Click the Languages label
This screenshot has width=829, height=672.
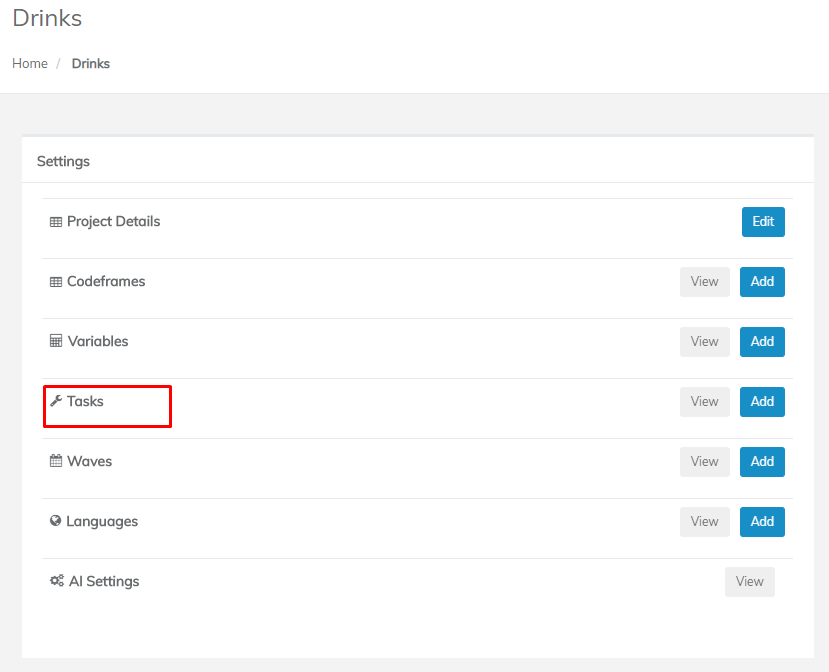102,521
